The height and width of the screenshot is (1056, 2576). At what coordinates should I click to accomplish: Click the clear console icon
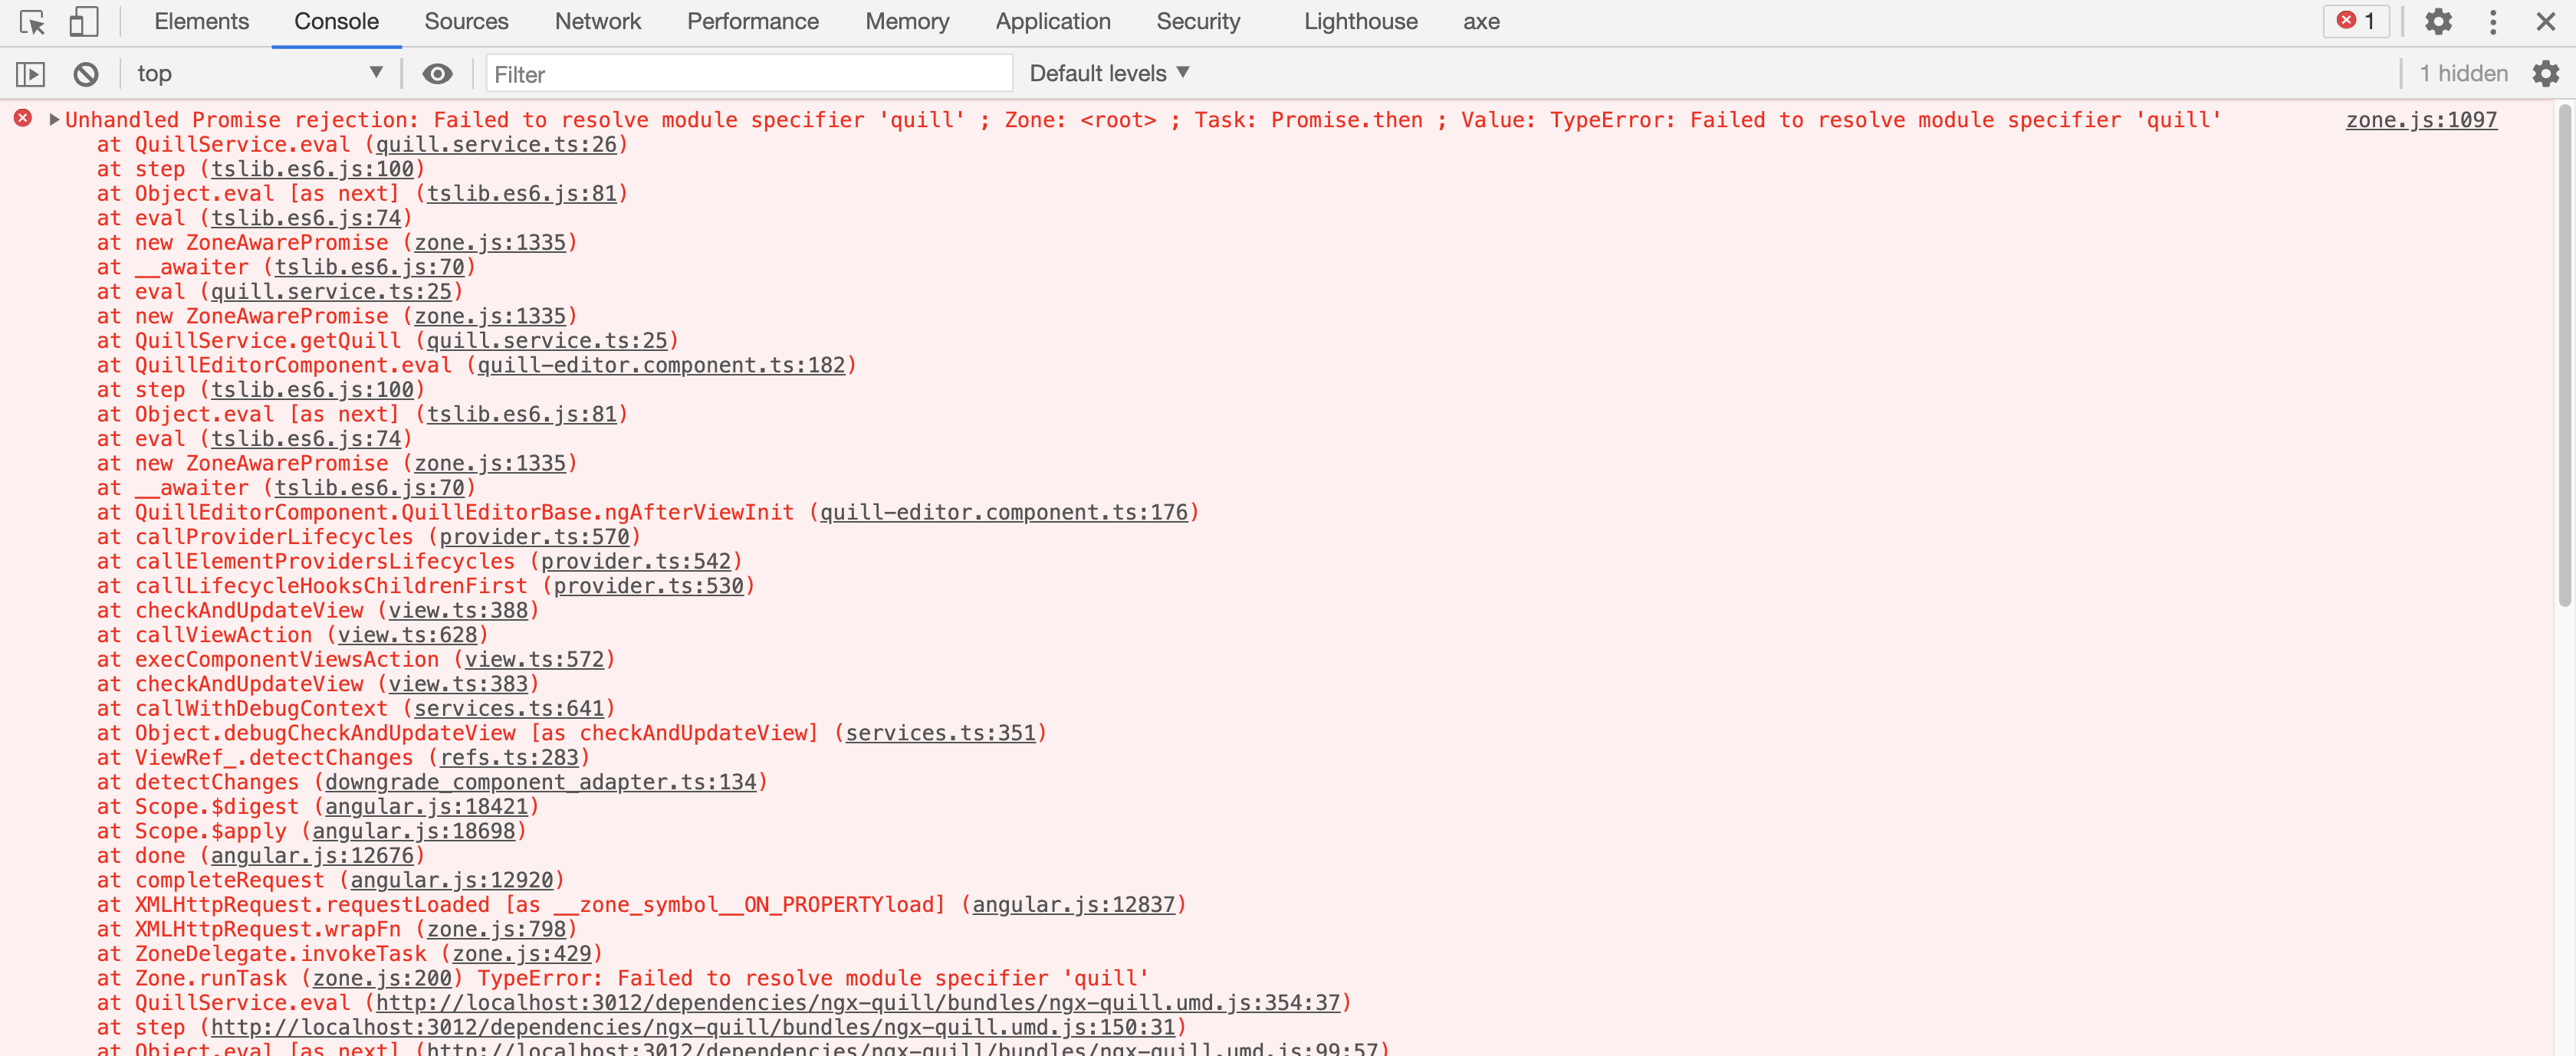(86, 73)
